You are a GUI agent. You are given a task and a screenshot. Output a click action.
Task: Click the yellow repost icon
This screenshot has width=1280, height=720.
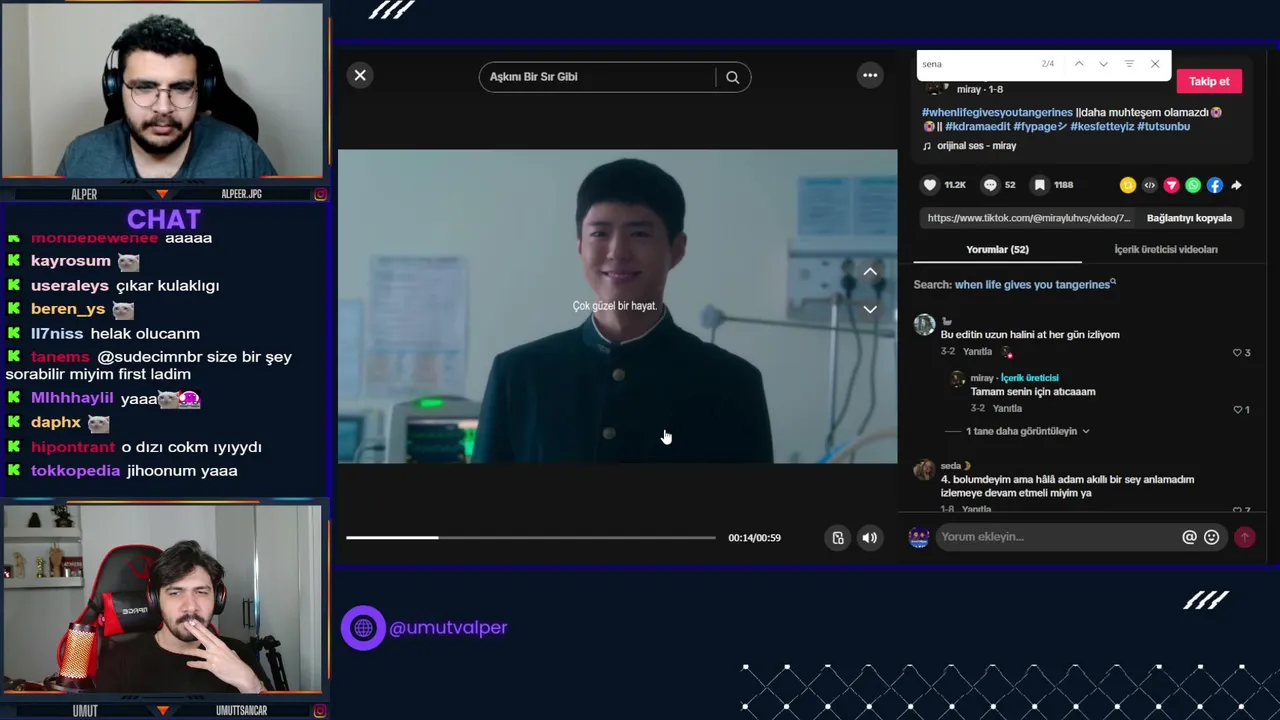pyautogui.click(x=1128, y=185)
